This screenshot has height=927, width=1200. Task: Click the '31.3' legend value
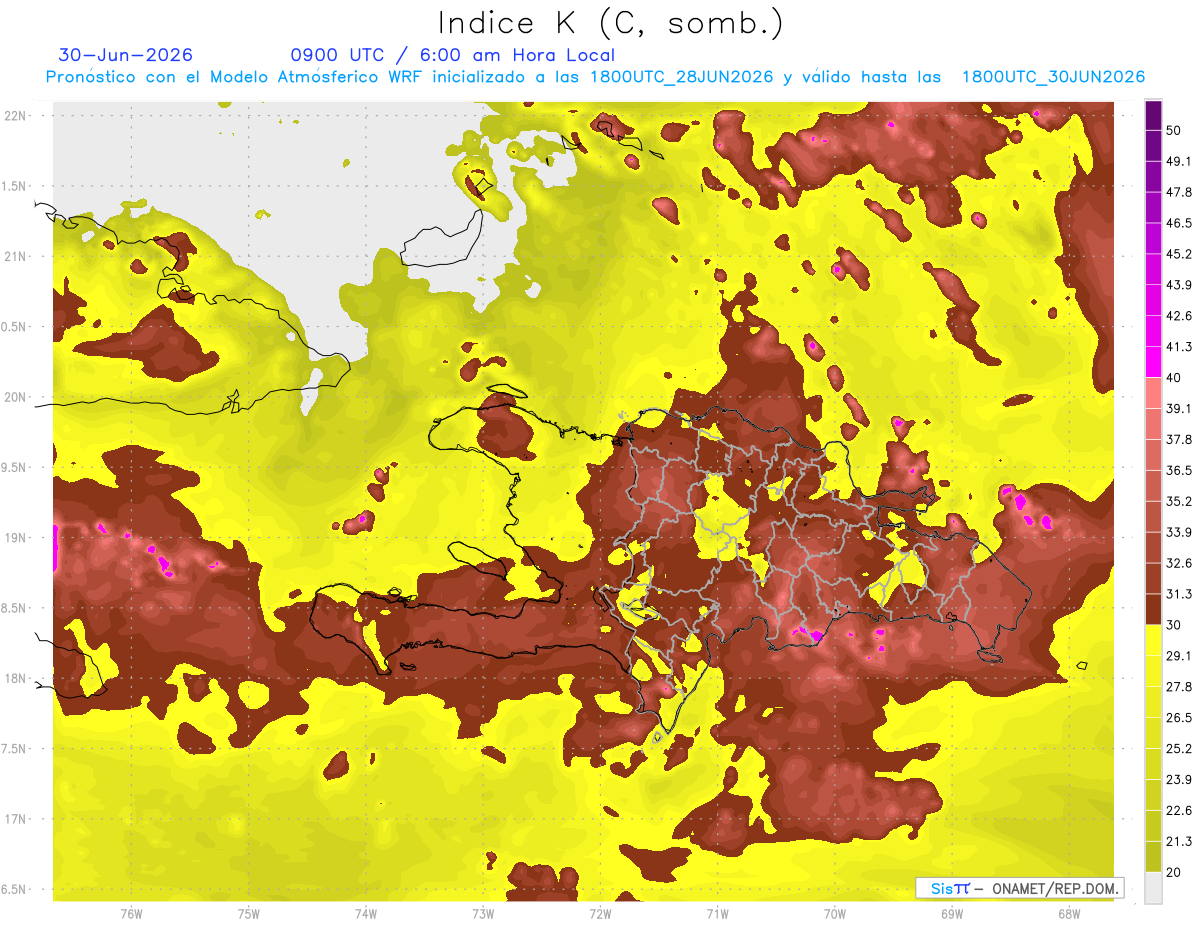[x=1179, y=594]
